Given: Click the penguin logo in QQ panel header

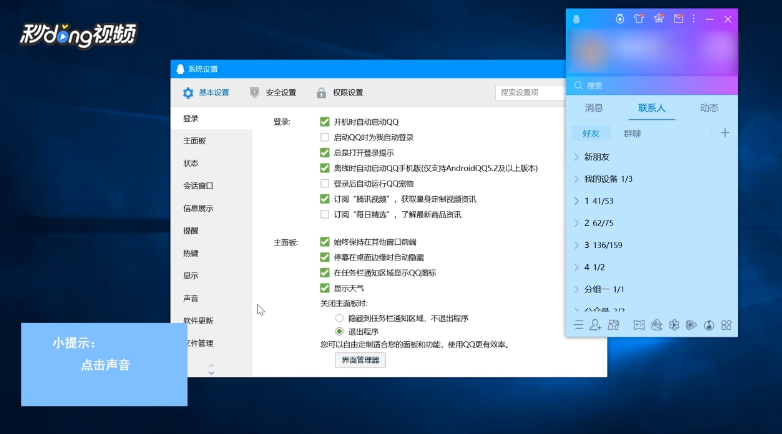Looking at the screenshot, I should (x=577, y=19).
